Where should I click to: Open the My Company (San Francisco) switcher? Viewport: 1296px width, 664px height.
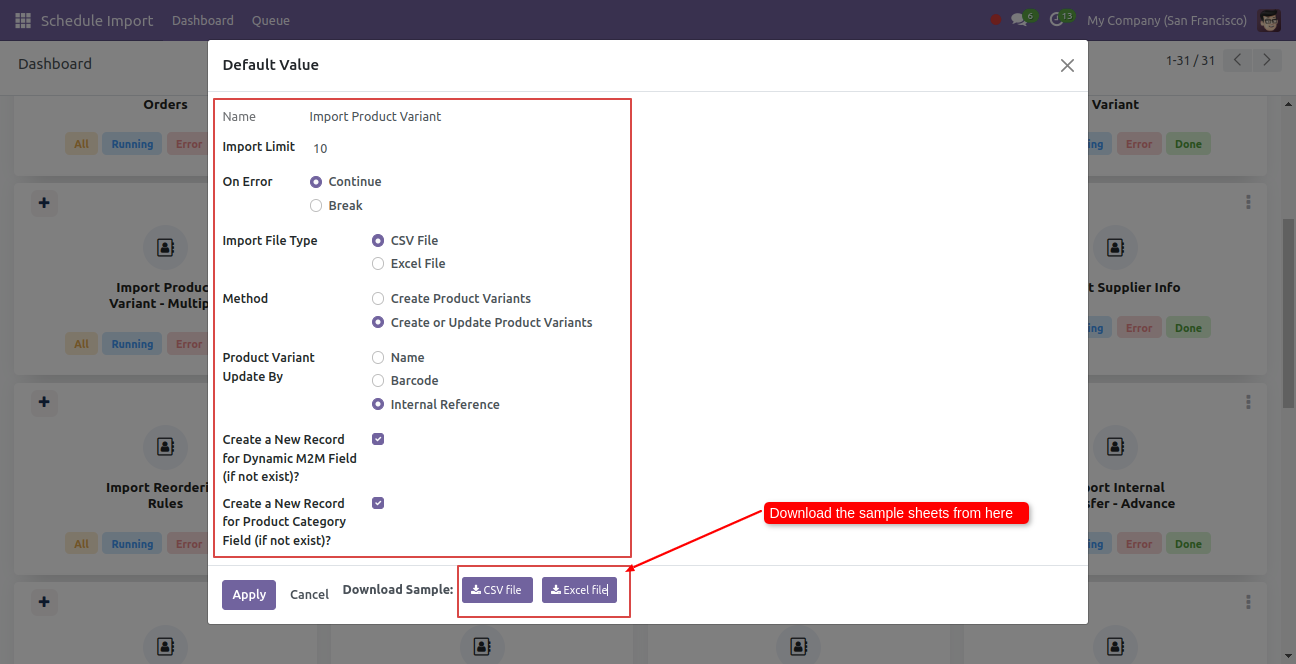click(x=1167, y=20)
